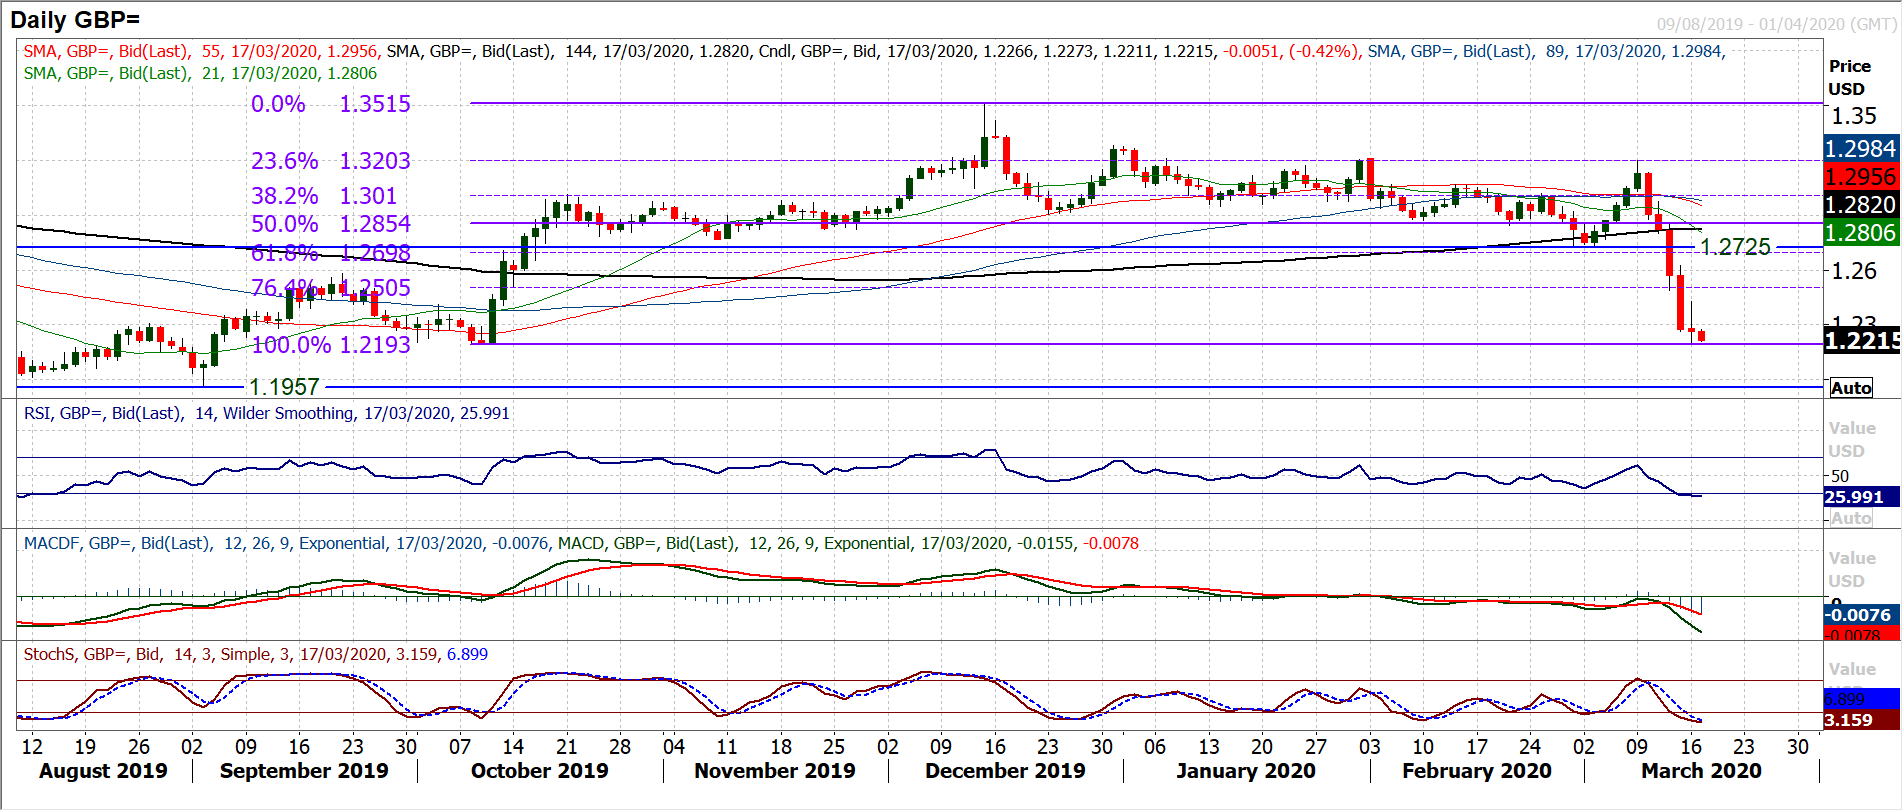
Task: Click the SMA 89 legend entry
Action: coord(1547,51)
